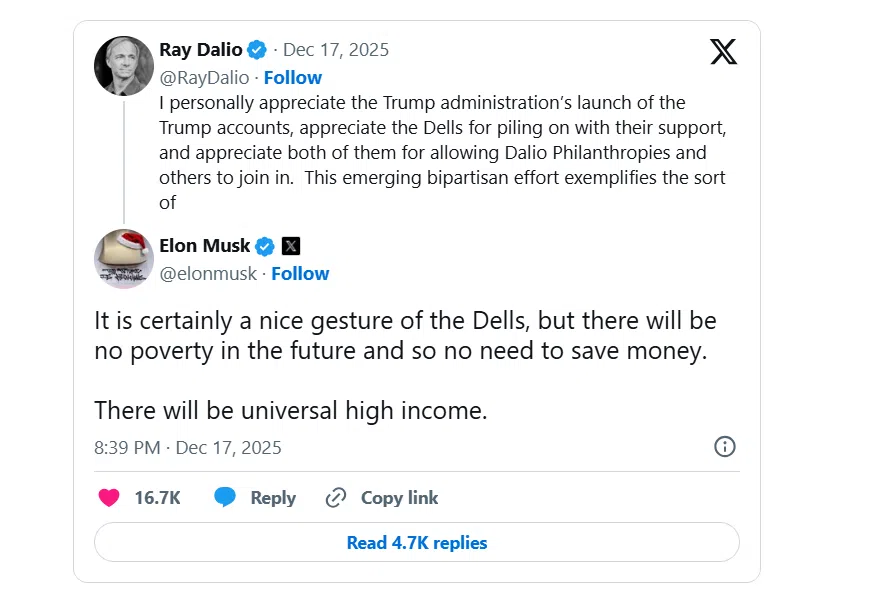Follow the @elonmusk account

coord(300,273)
